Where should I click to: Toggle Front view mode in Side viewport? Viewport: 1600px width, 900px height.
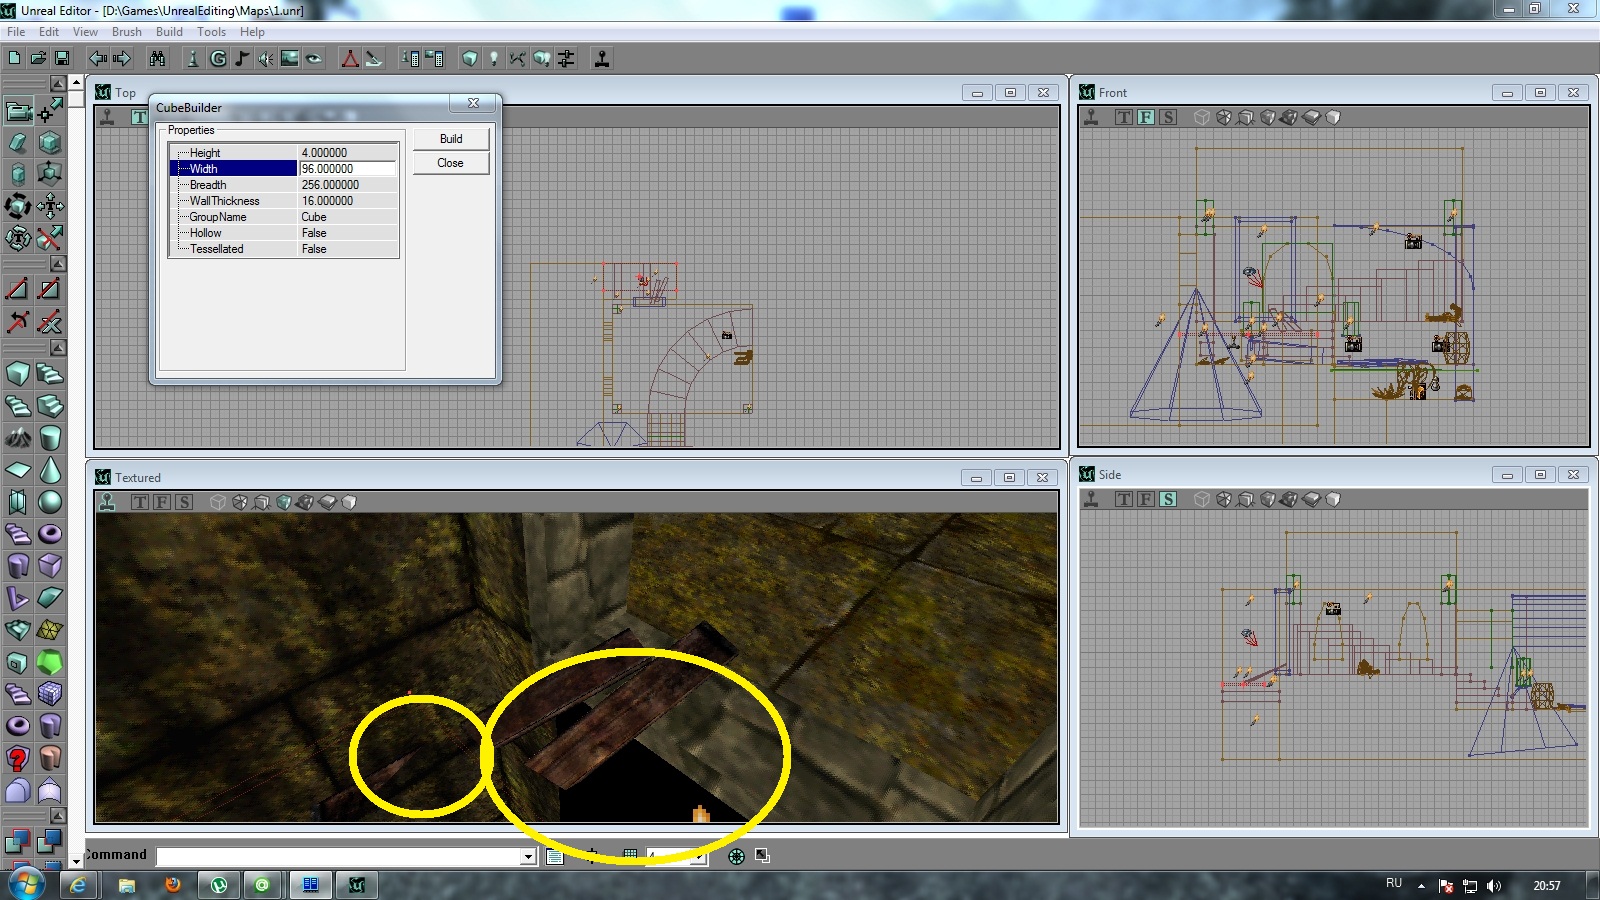click(x=1146, y=499)
